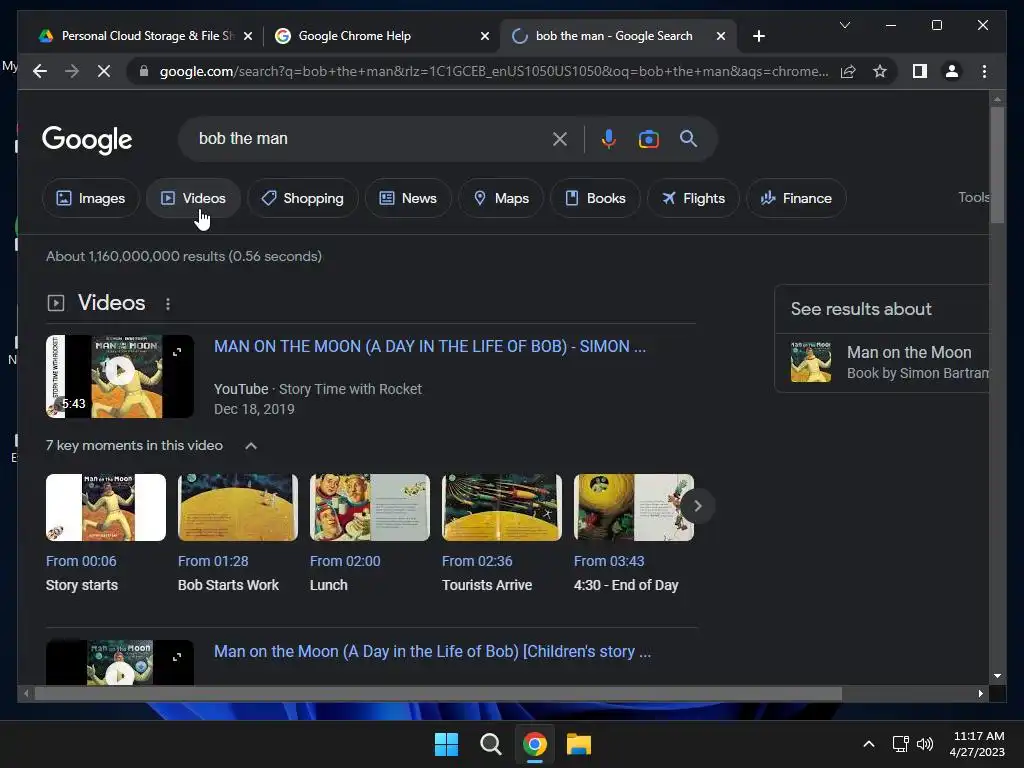Click the vertical scrollbar thumb
The width and height of the screenshot is (1024, 768).
(x=997, y=165)
